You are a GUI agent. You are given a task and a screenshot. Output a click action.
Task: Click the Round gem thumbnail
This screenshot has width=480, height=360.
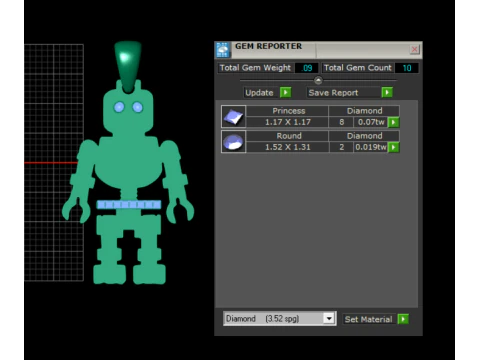(233, 142)
